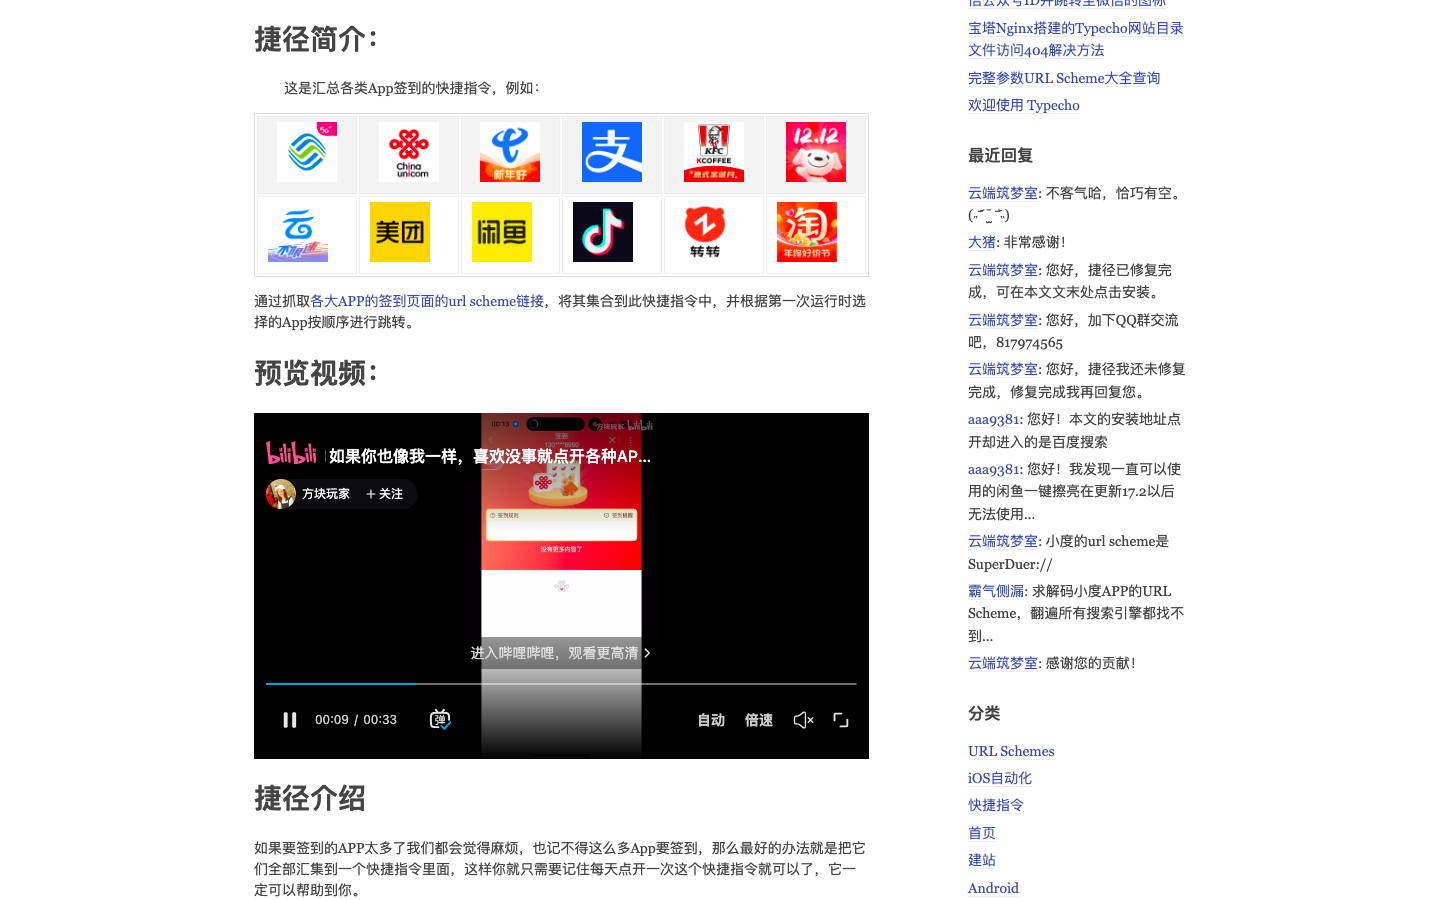Toggle the danmaku (弹) switch in player
This screenshot has height=900, width=1440.
click(439, 719)
